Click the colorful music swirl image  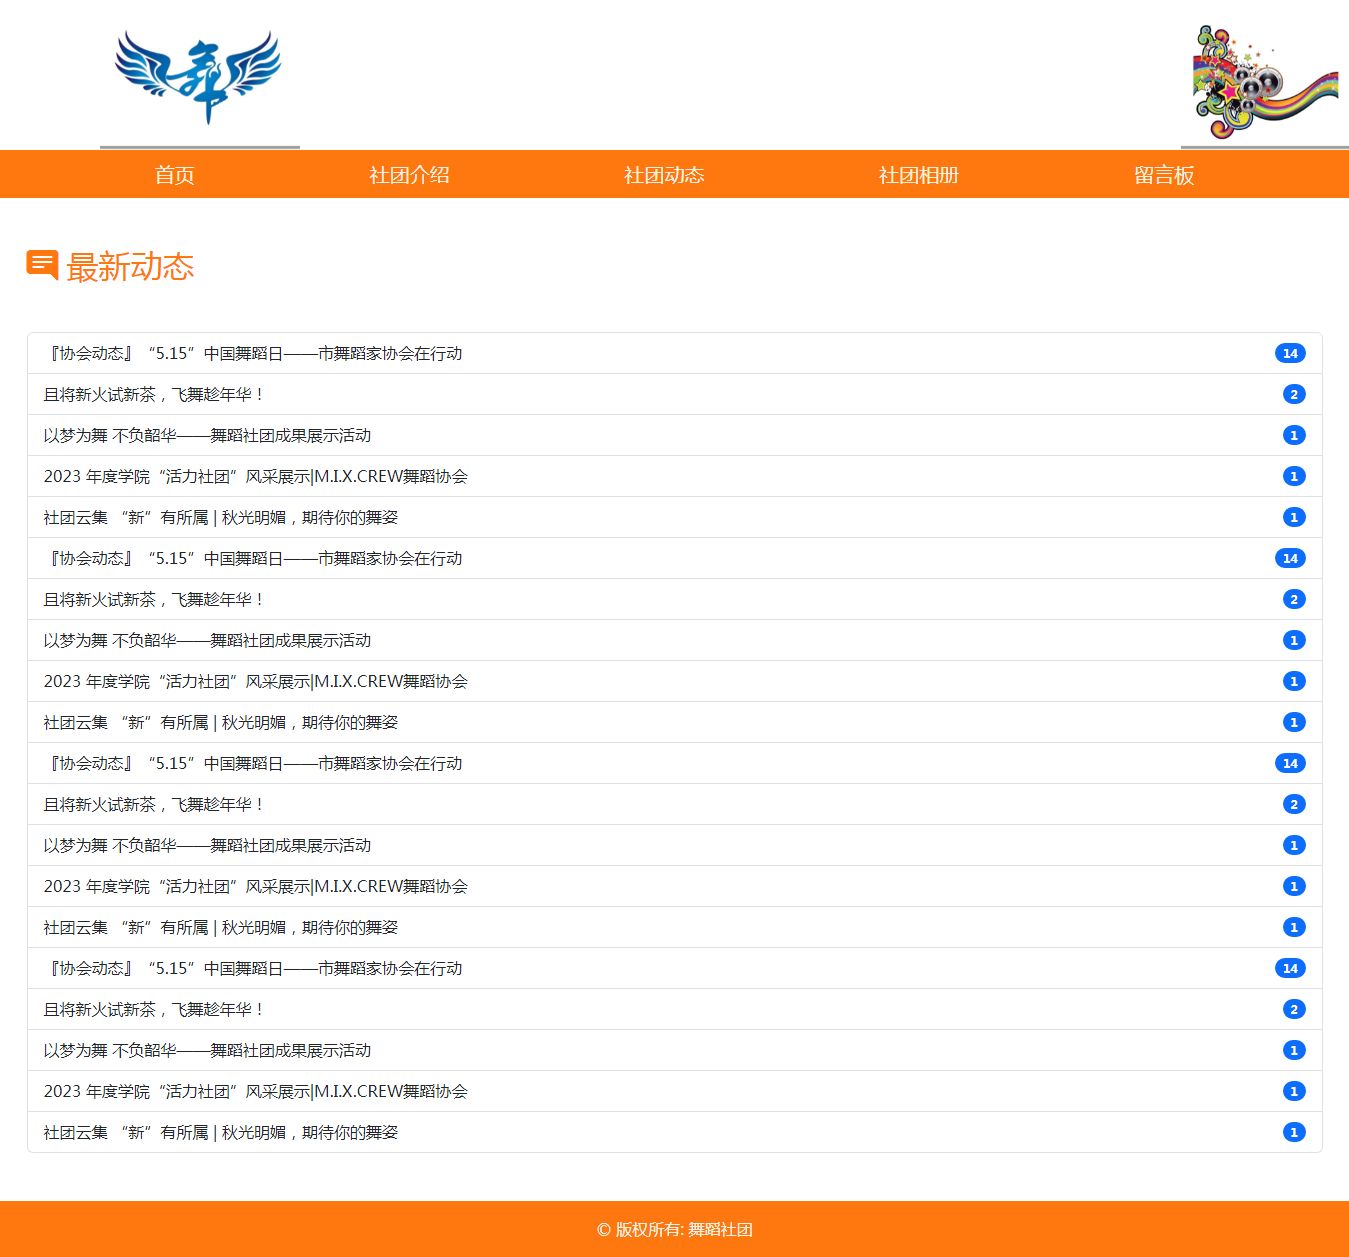1265,82
